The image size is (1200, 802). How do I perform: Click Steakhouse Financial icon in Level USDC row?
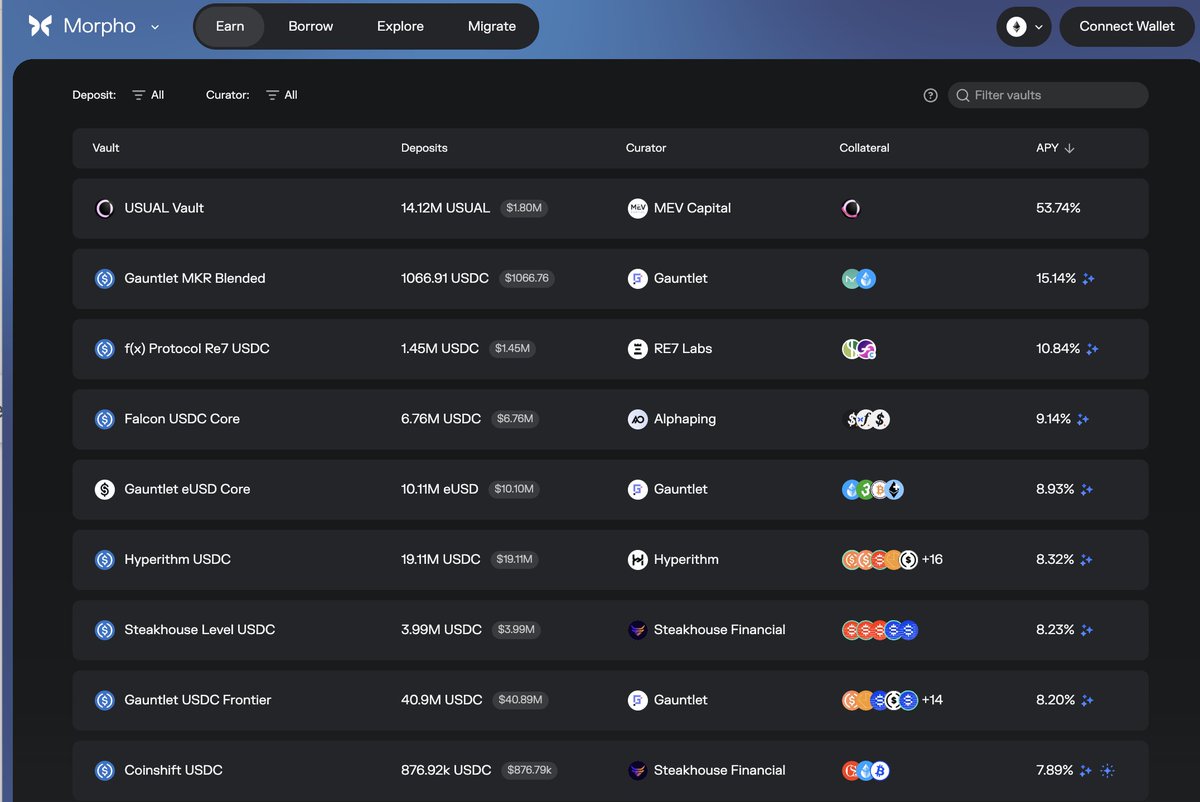pos(637,630)
